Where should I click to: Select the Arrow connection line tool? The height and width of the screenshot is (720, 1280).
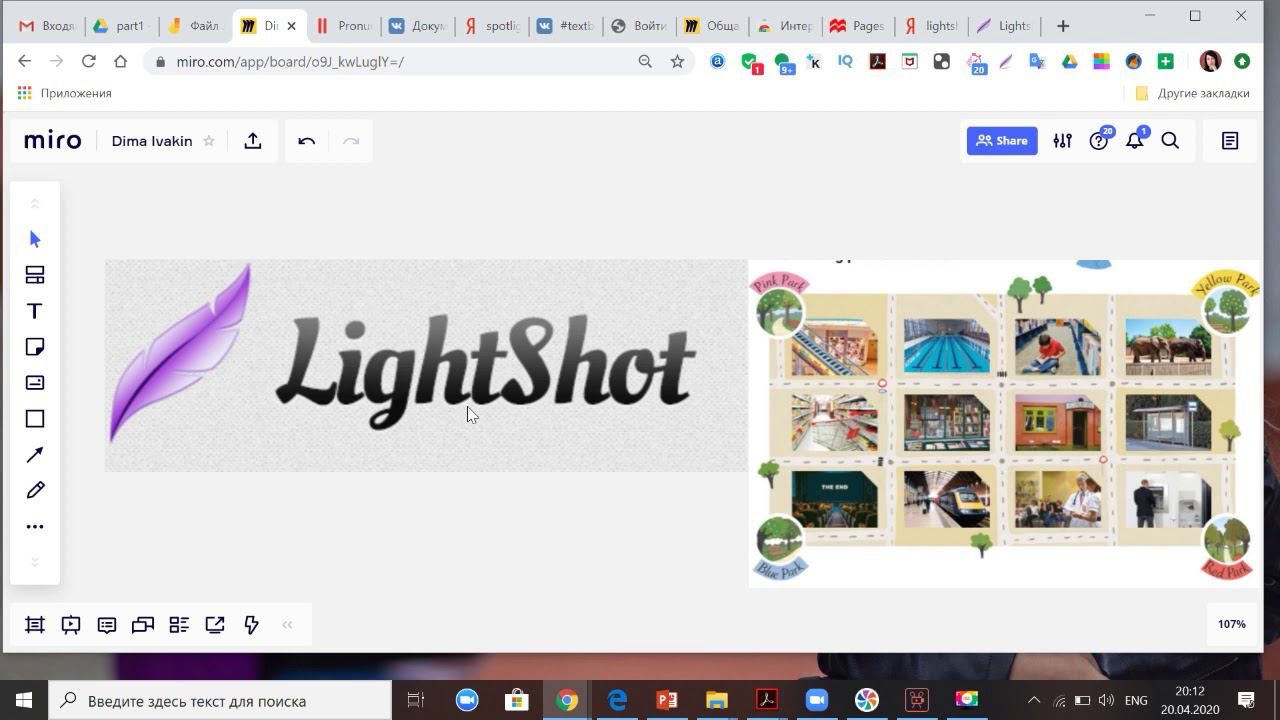[35, 455]
